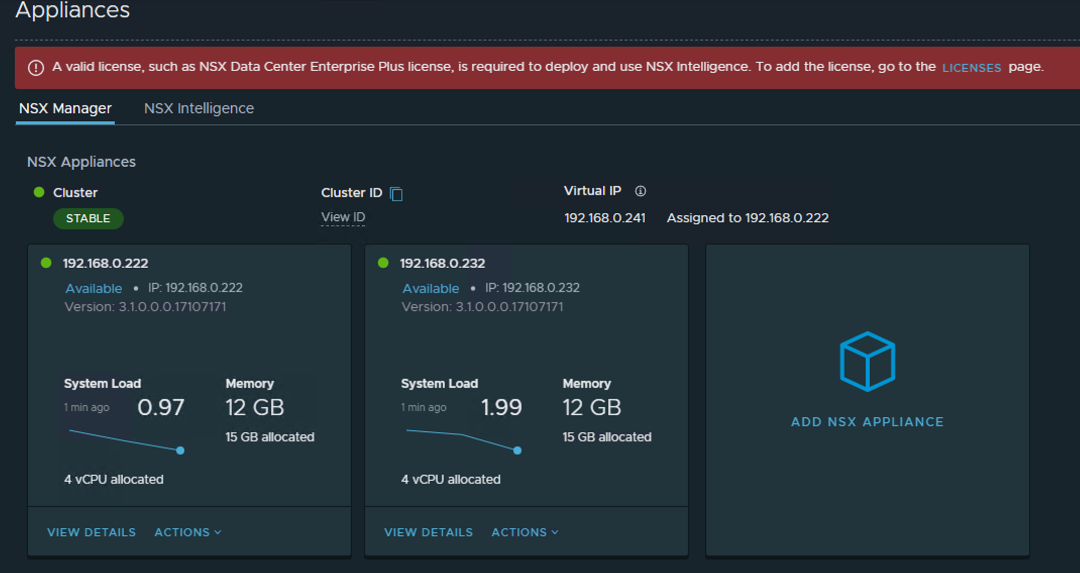Switch to the NSX Manager tab
The width and height of the screenshot is (1080, 573).
(x=65, y=108)
